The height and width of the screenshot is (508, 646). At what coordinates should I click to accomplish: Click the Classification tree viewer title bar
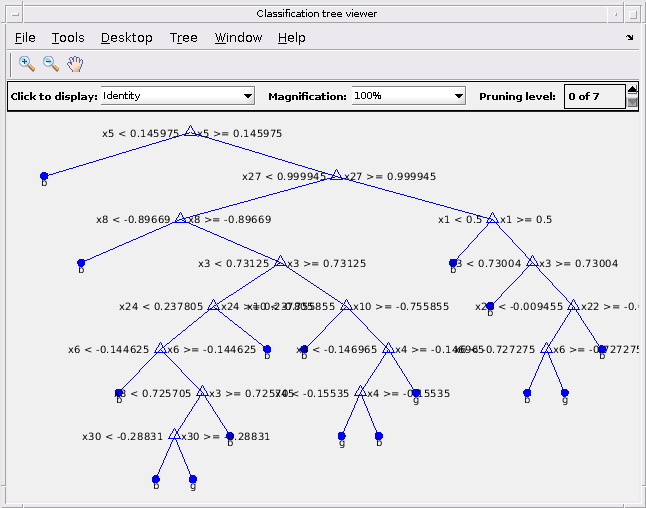tap(316, 14)
